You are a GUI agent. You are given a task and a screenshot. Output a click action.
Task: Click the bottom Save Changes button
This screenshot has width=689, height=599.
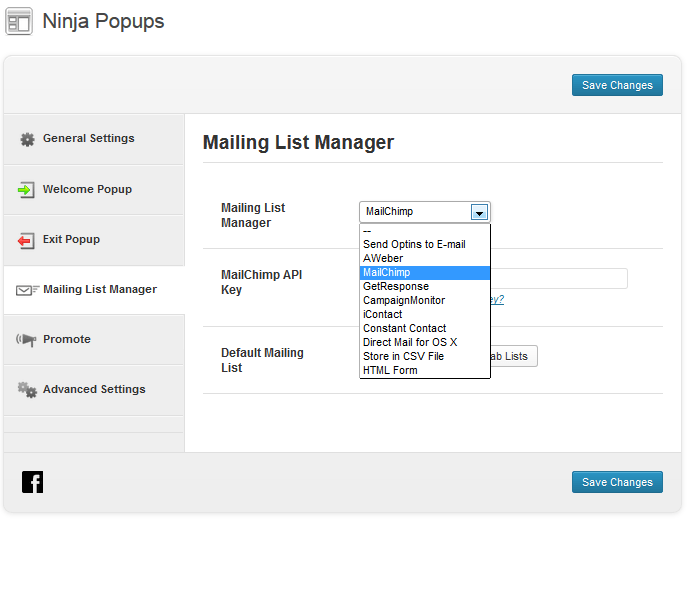[x=617, y=482]
